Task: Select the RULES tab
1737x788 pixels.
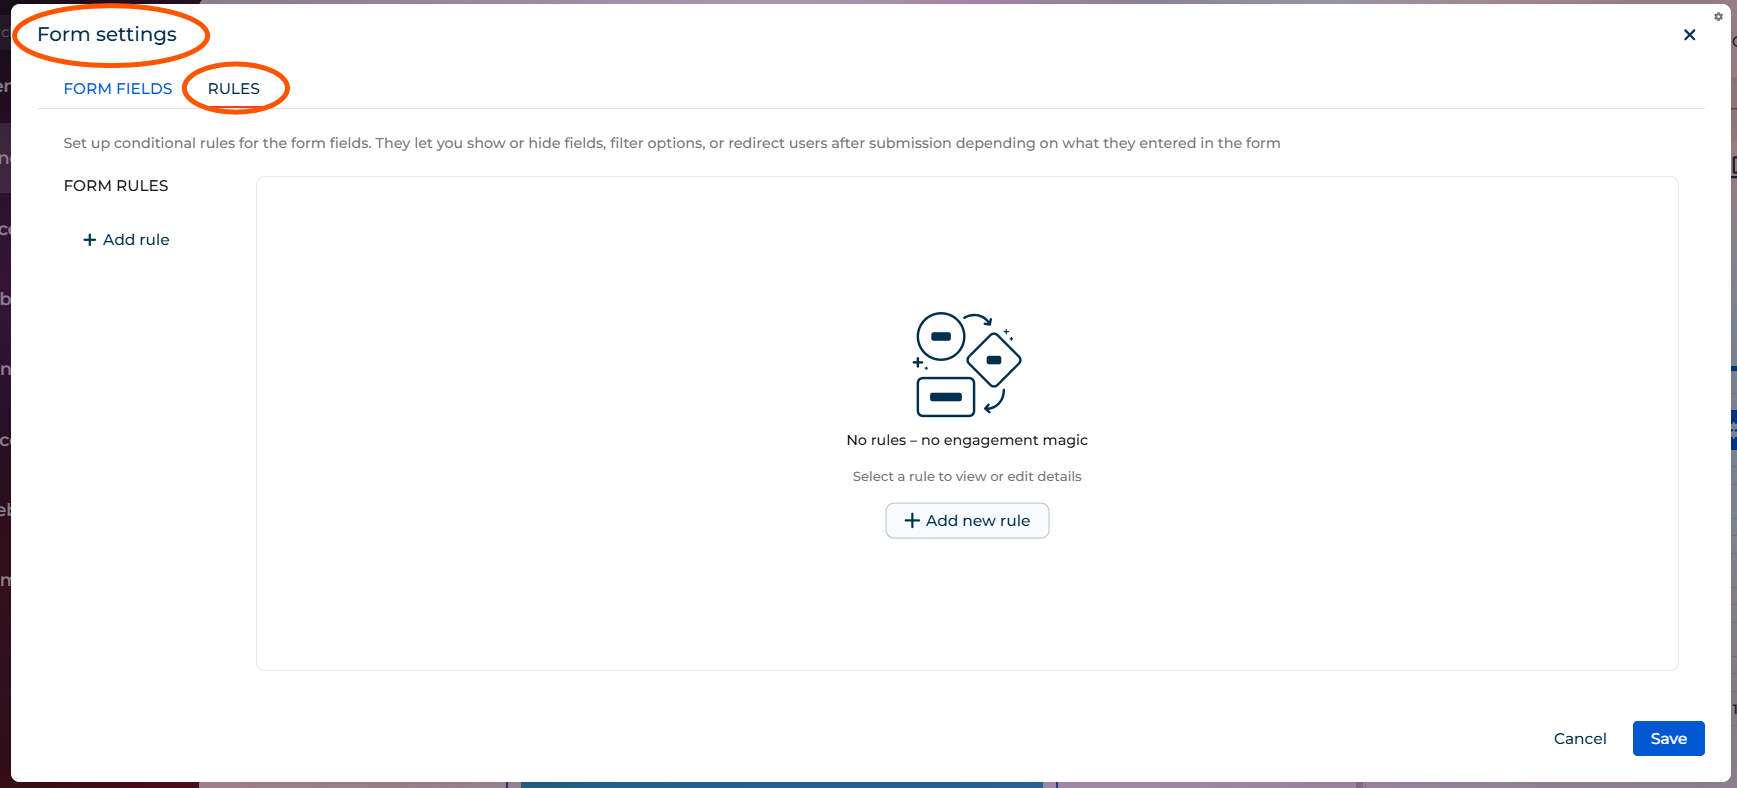Action: tap(234, 89)
